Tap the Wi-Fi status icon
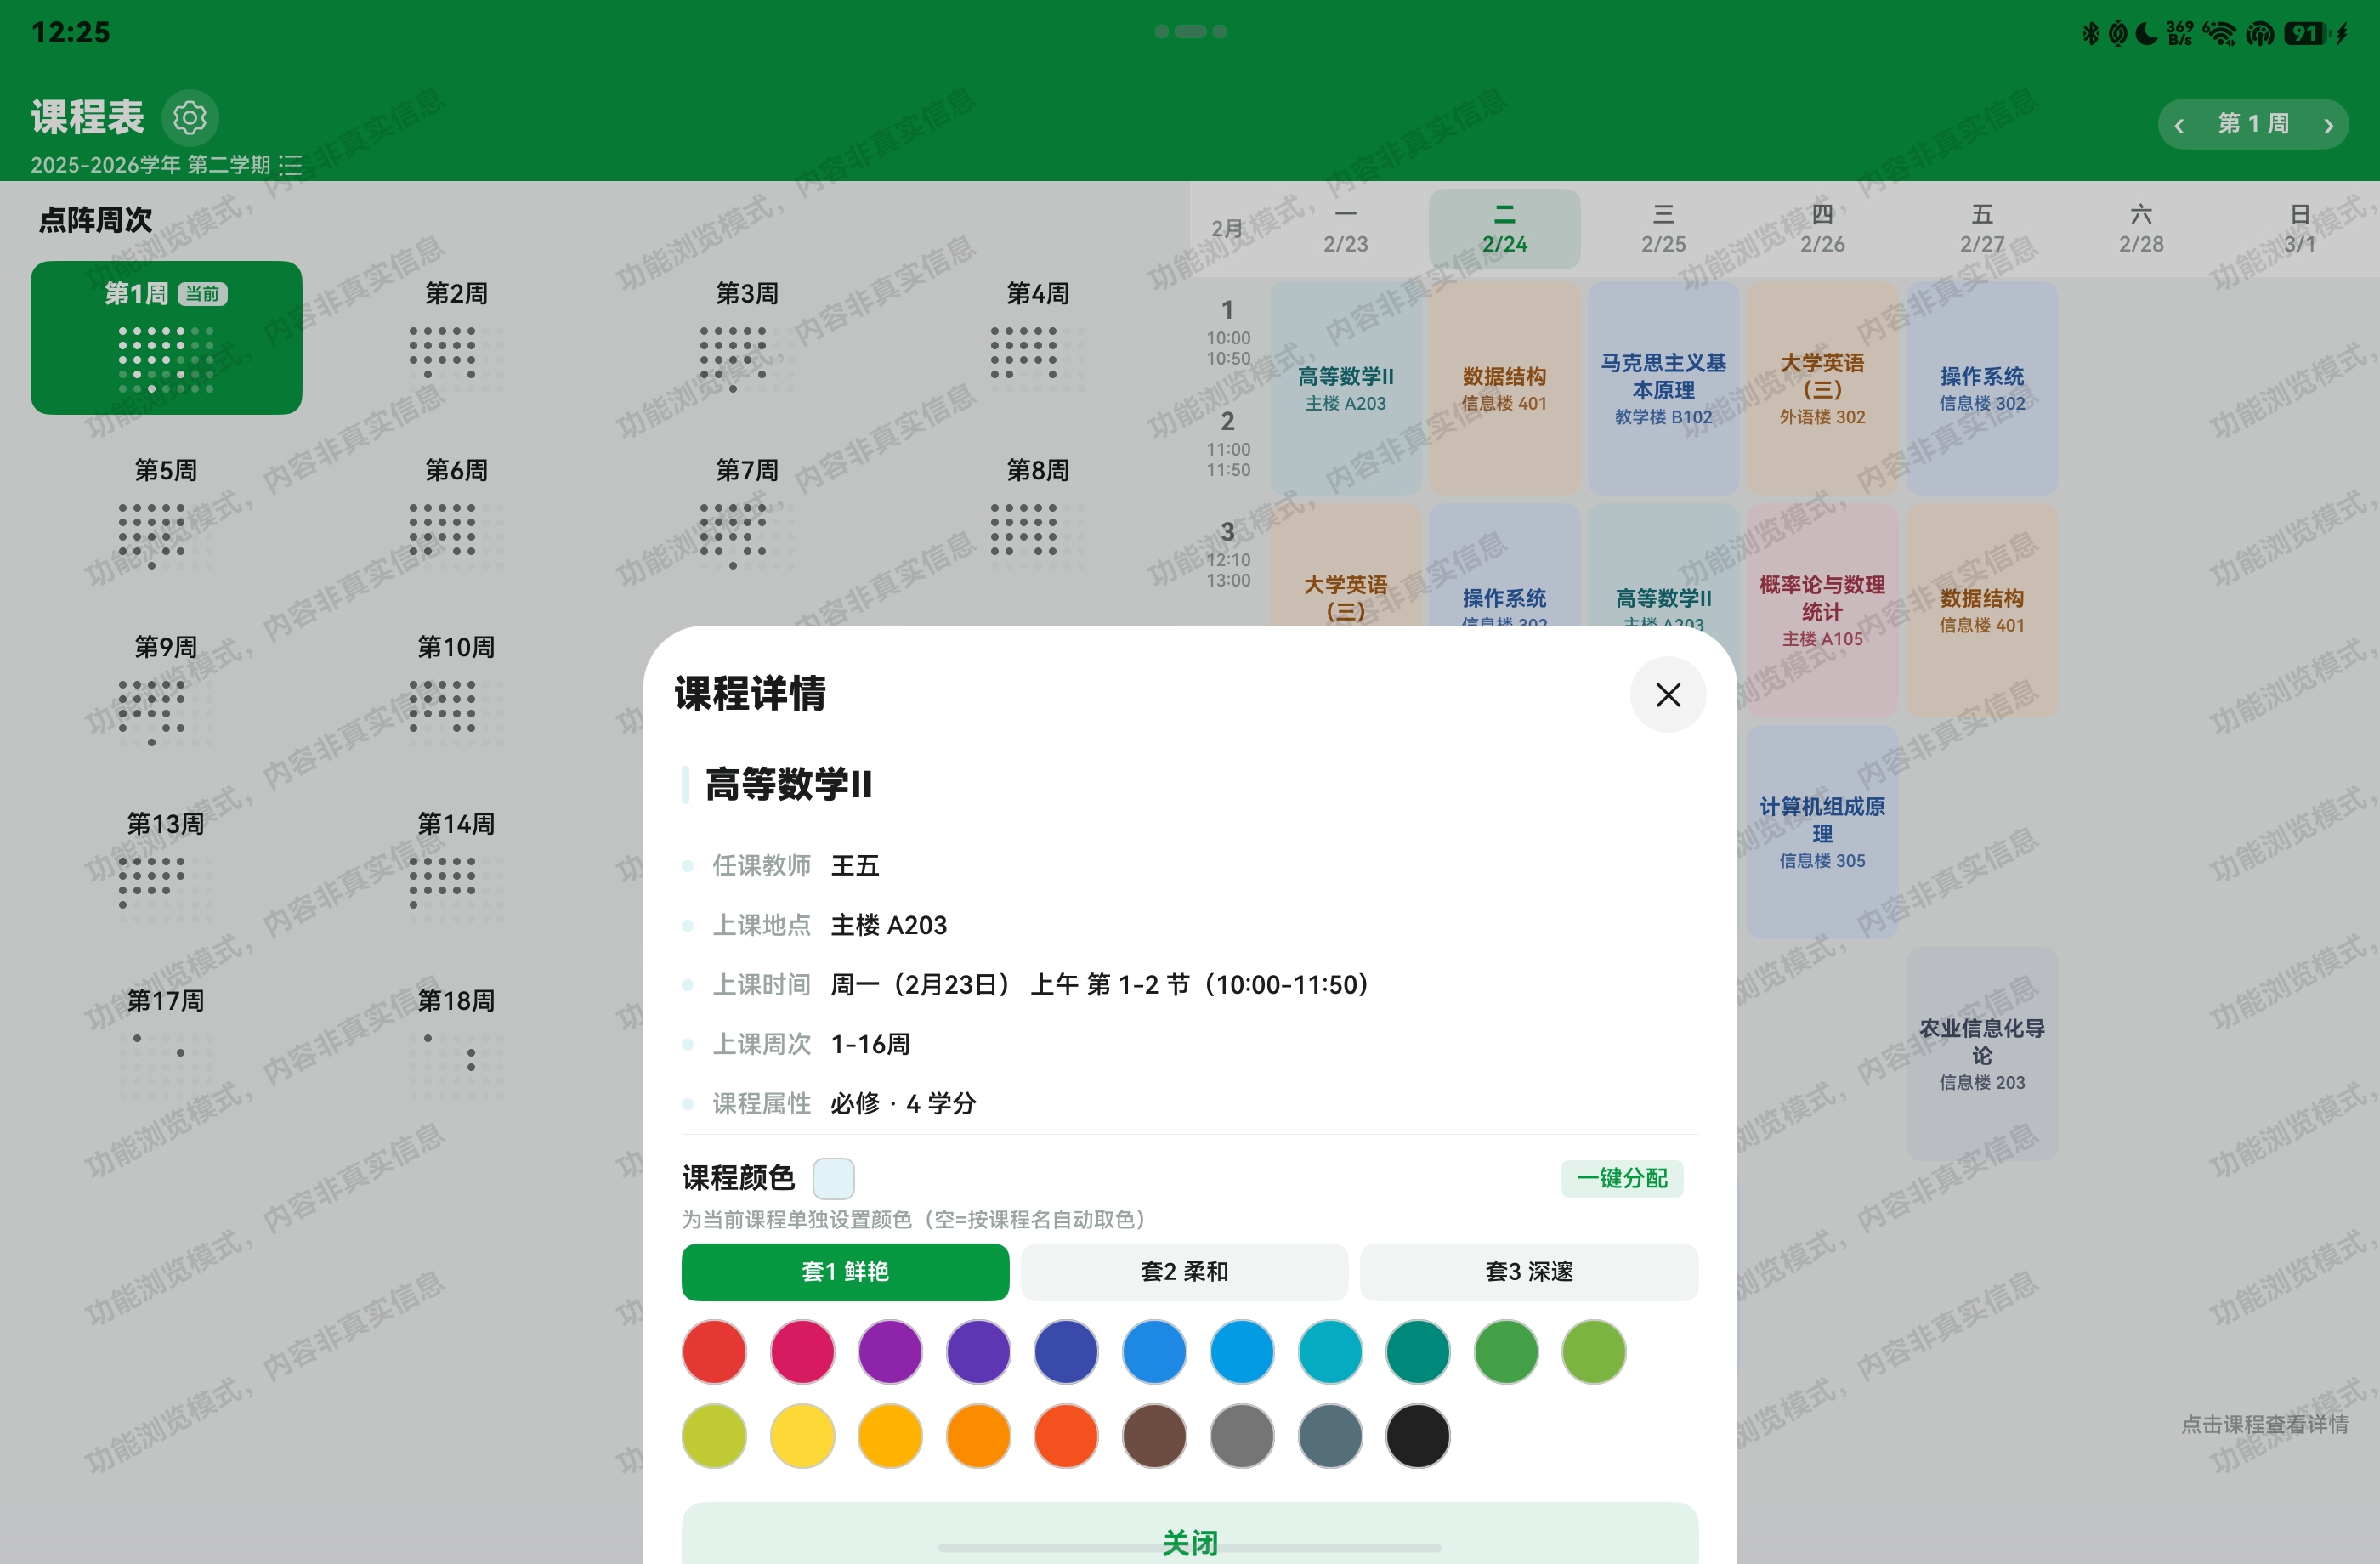 click(x=2219, y=33)
